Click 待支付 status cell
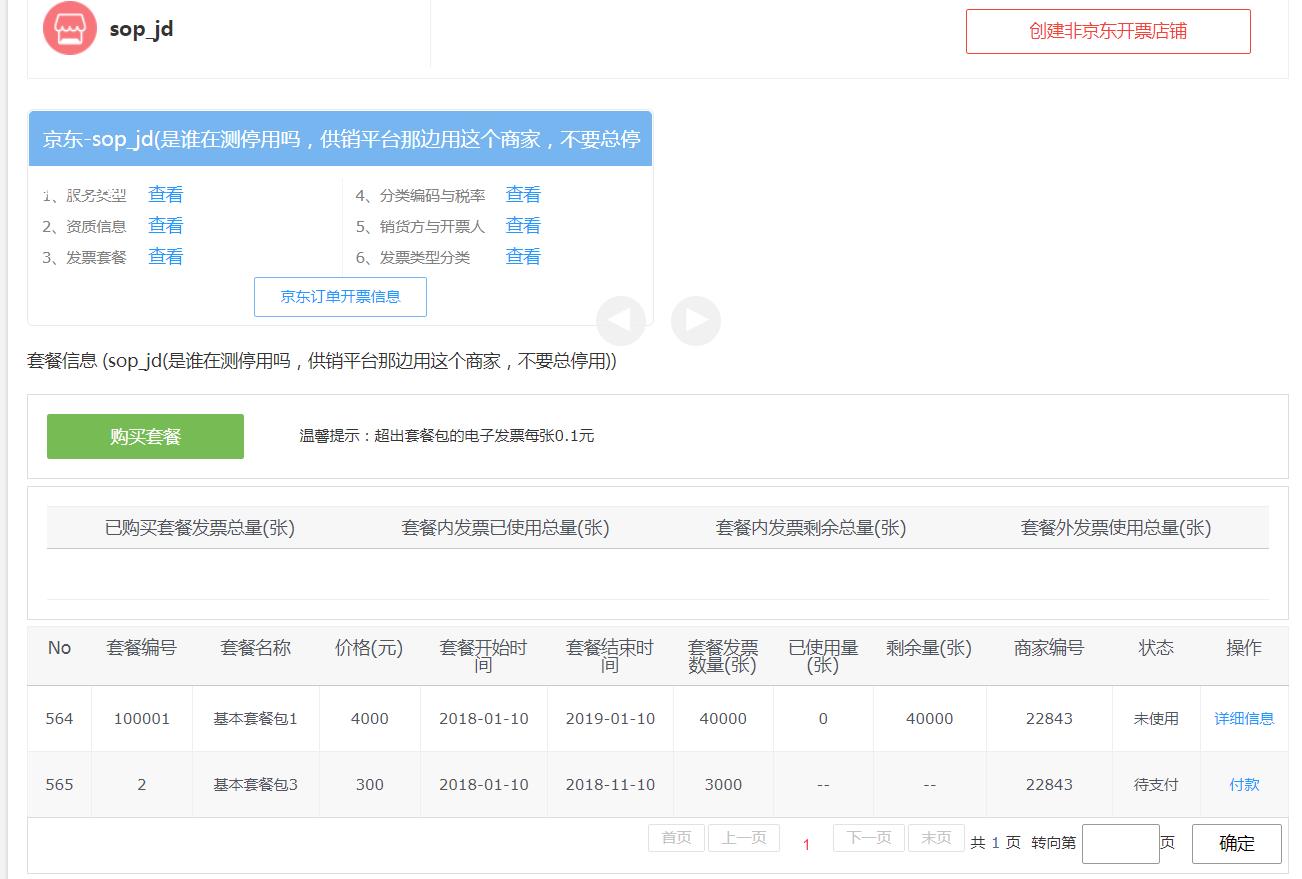This screenshot has height=879, width=1302. (1156, 784)
